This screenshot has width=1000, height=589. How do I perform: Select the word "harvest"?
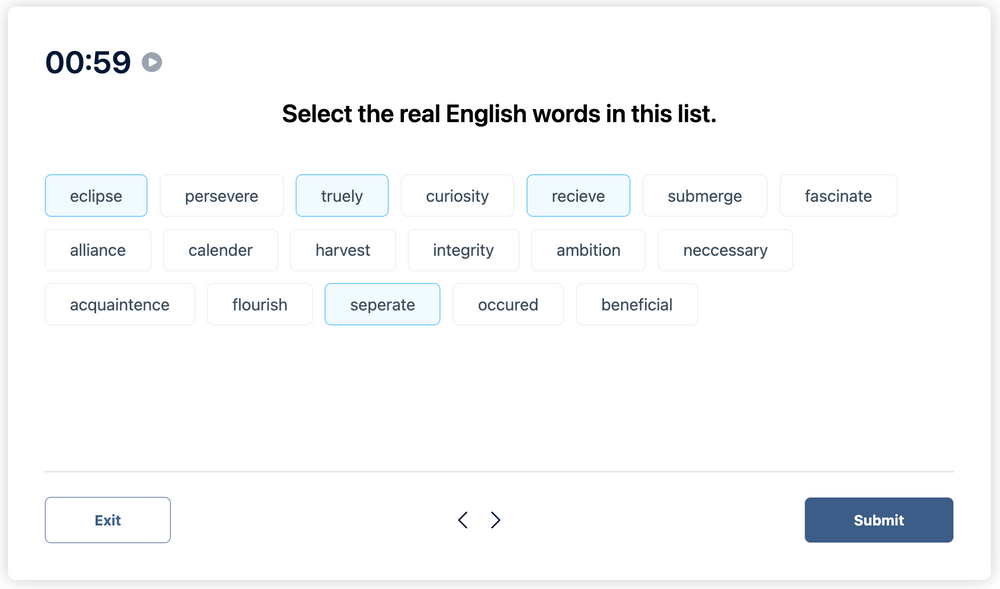[343, 249]
